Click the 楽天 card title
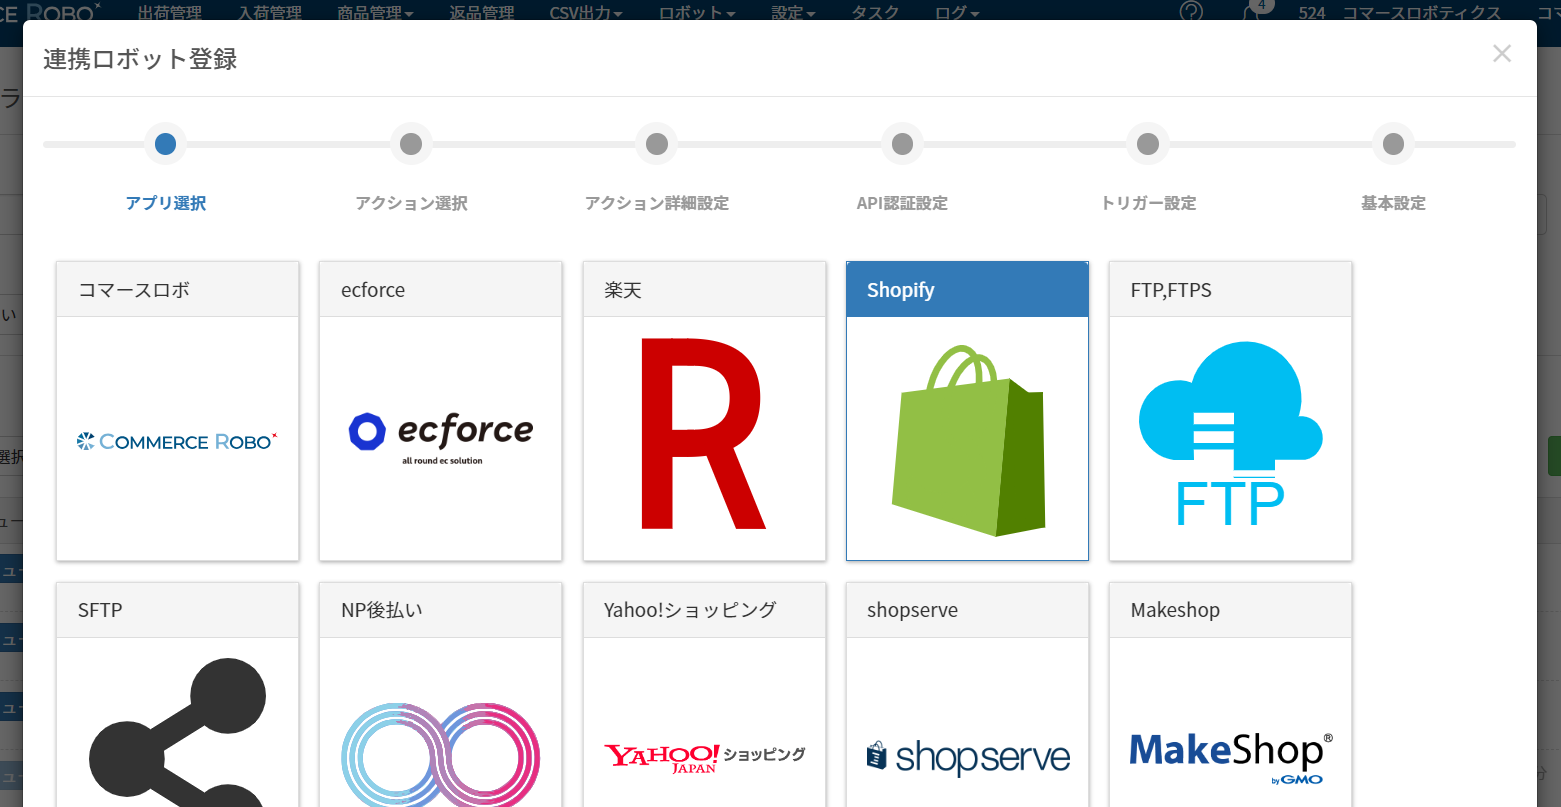Screen dimensions: 1561x807 pyautogui.click(x=623, y=290)
